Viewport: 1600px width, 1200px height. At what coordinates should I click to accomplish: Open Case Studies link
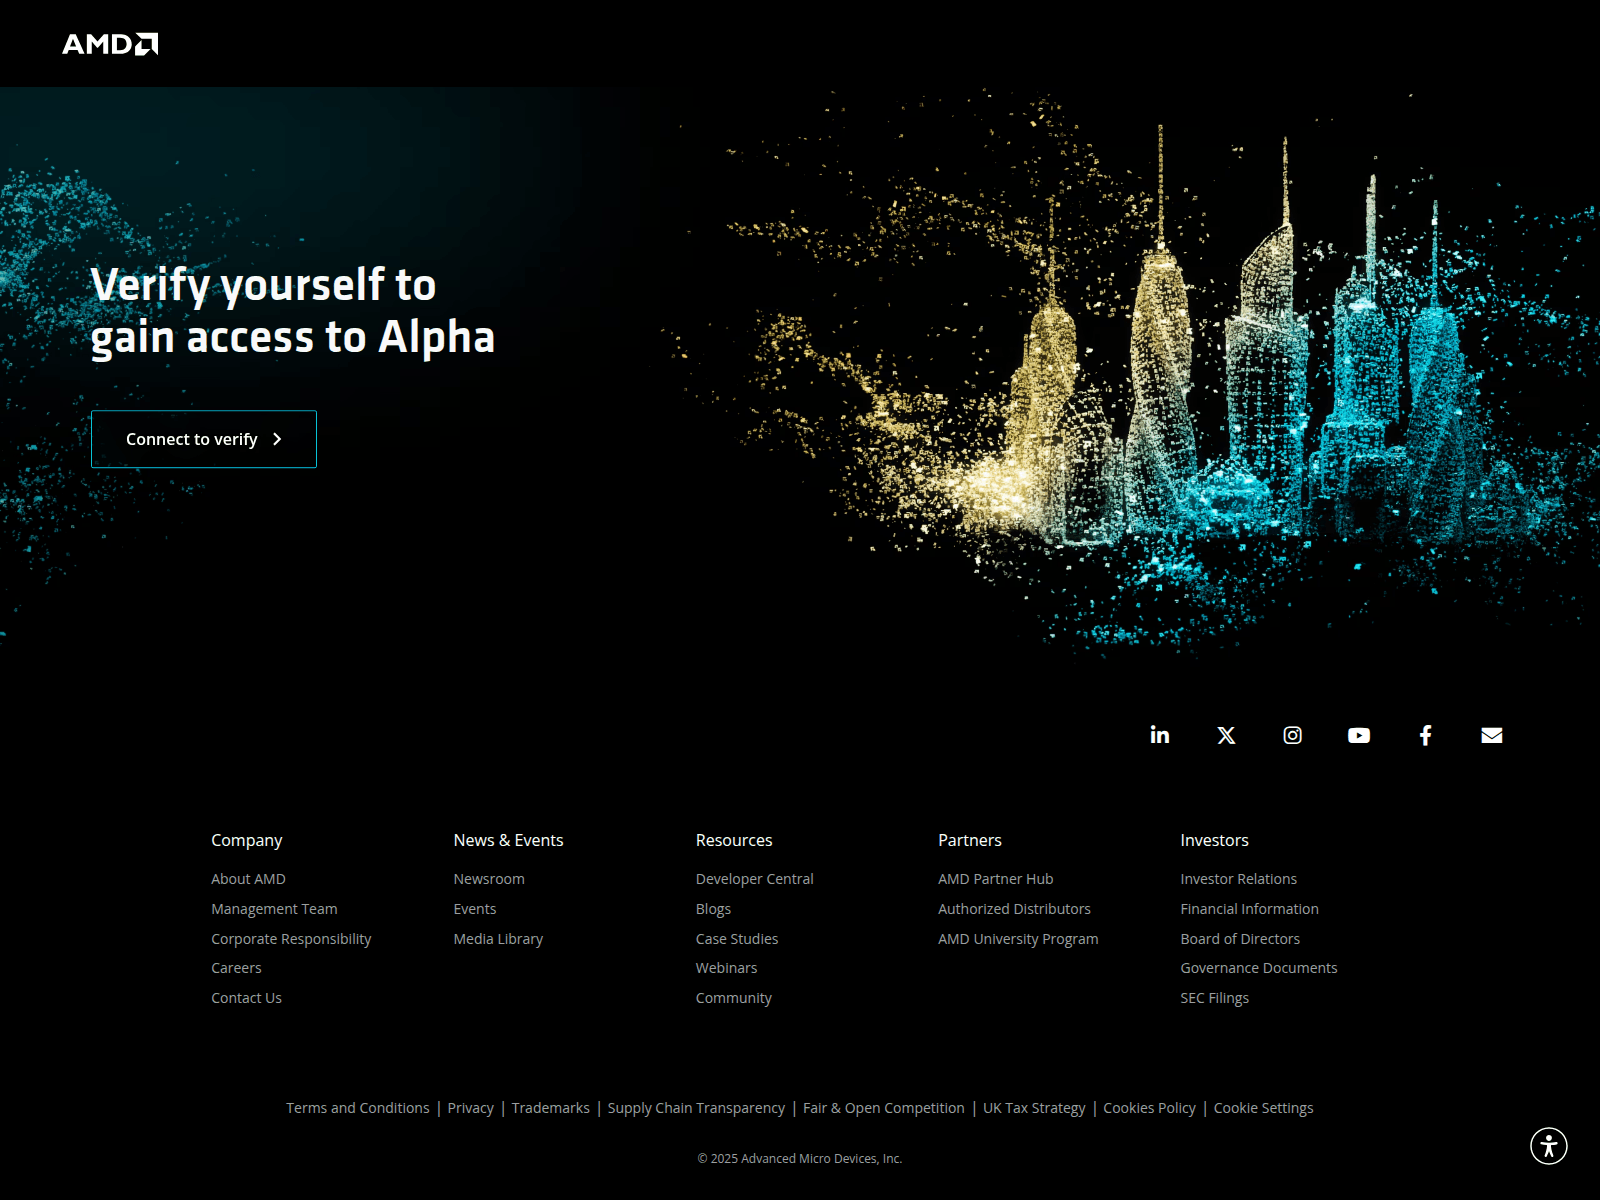pyautogui.click(x=737, y=939)
